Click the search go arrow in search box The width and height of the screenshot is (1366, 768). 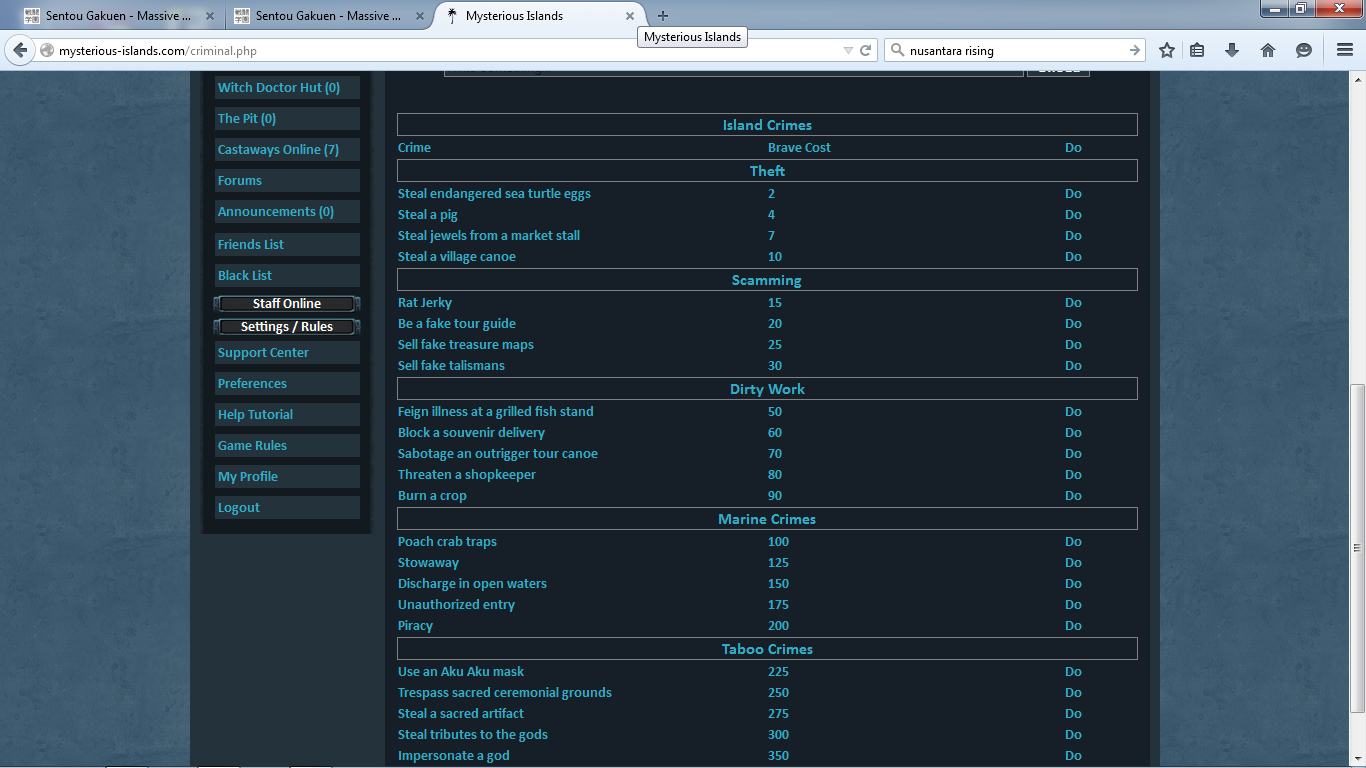(1134, 50)
